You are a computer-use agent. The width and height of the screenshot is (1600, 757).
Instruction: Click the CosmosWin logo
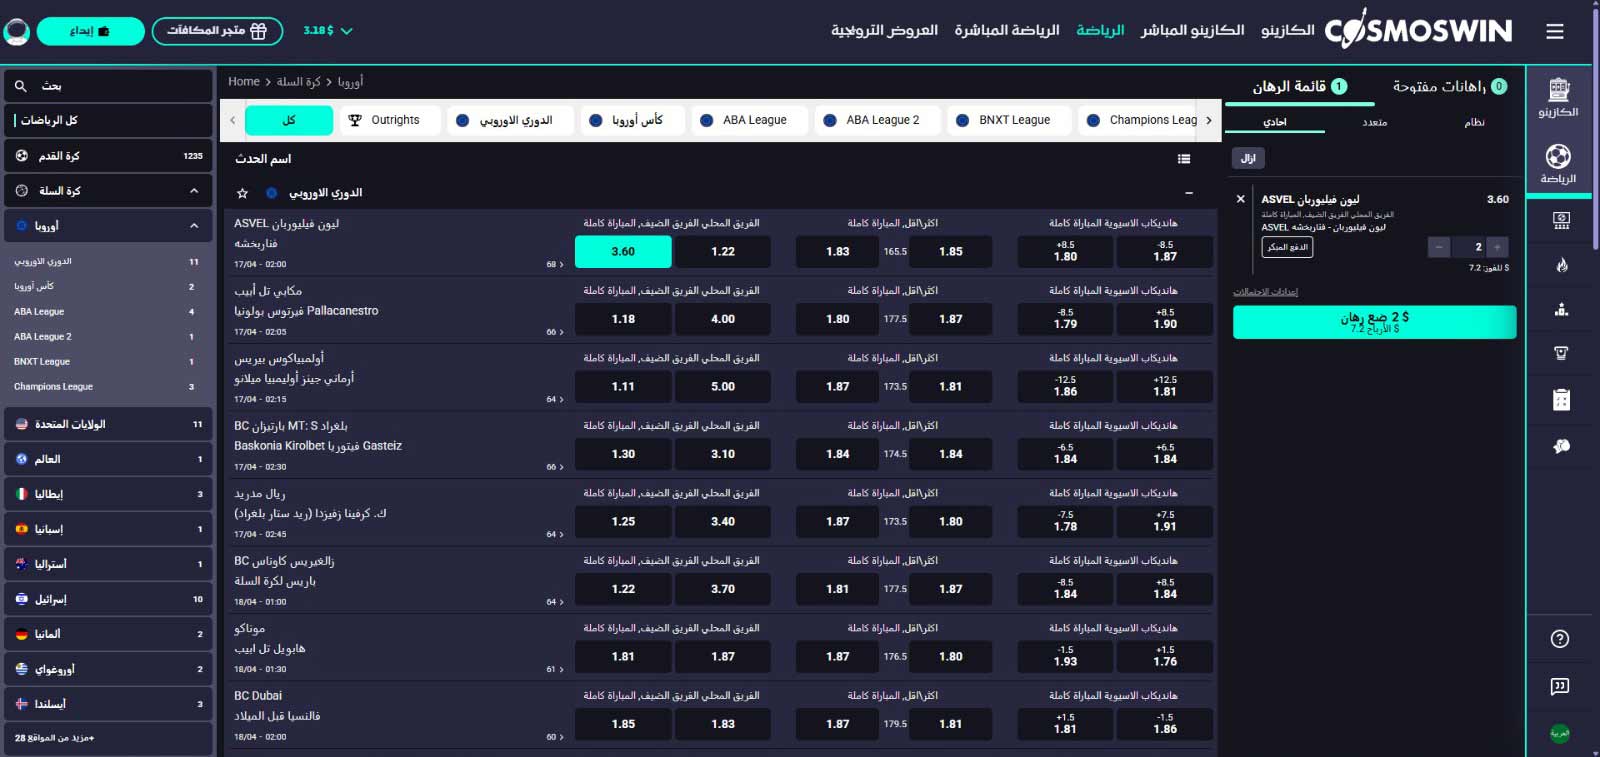pos(1418,30)
